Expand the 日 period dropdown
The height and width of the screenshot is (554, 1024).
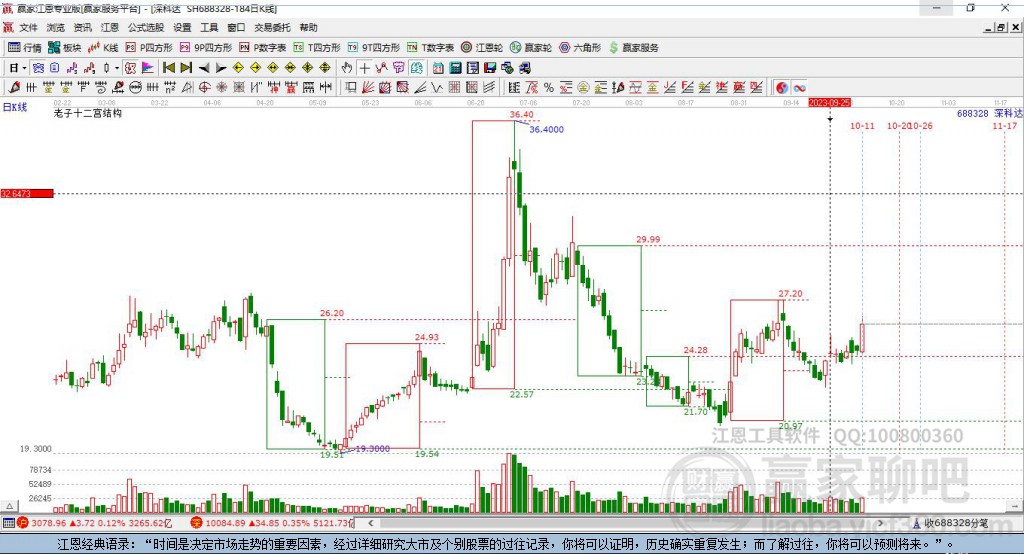point(24,68)
